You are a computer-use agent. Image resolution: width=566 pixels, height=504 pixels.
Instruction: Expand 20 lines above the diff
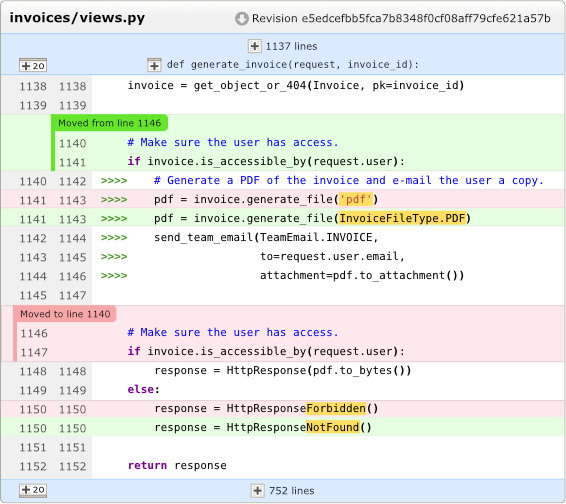(33, 65)
